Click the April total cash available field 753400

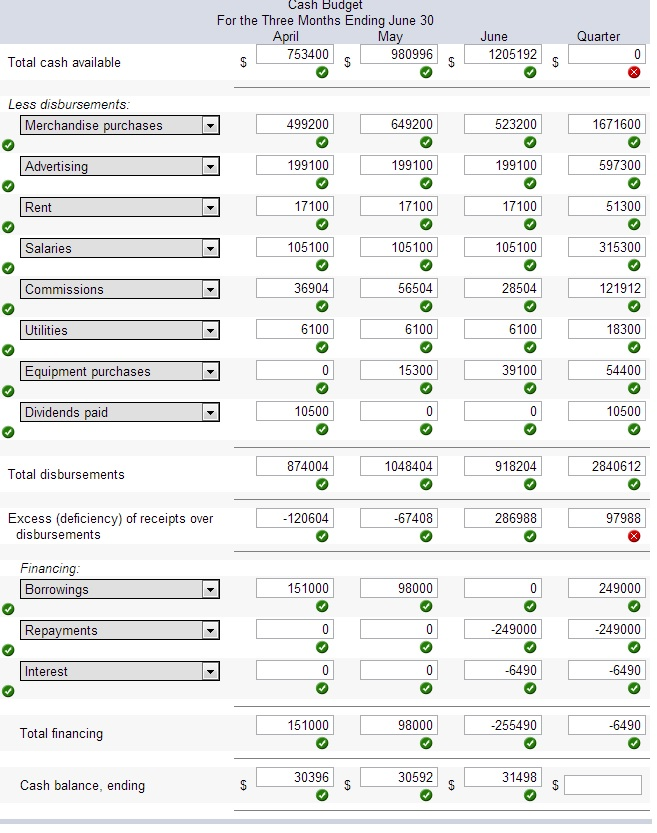point(295,54)
